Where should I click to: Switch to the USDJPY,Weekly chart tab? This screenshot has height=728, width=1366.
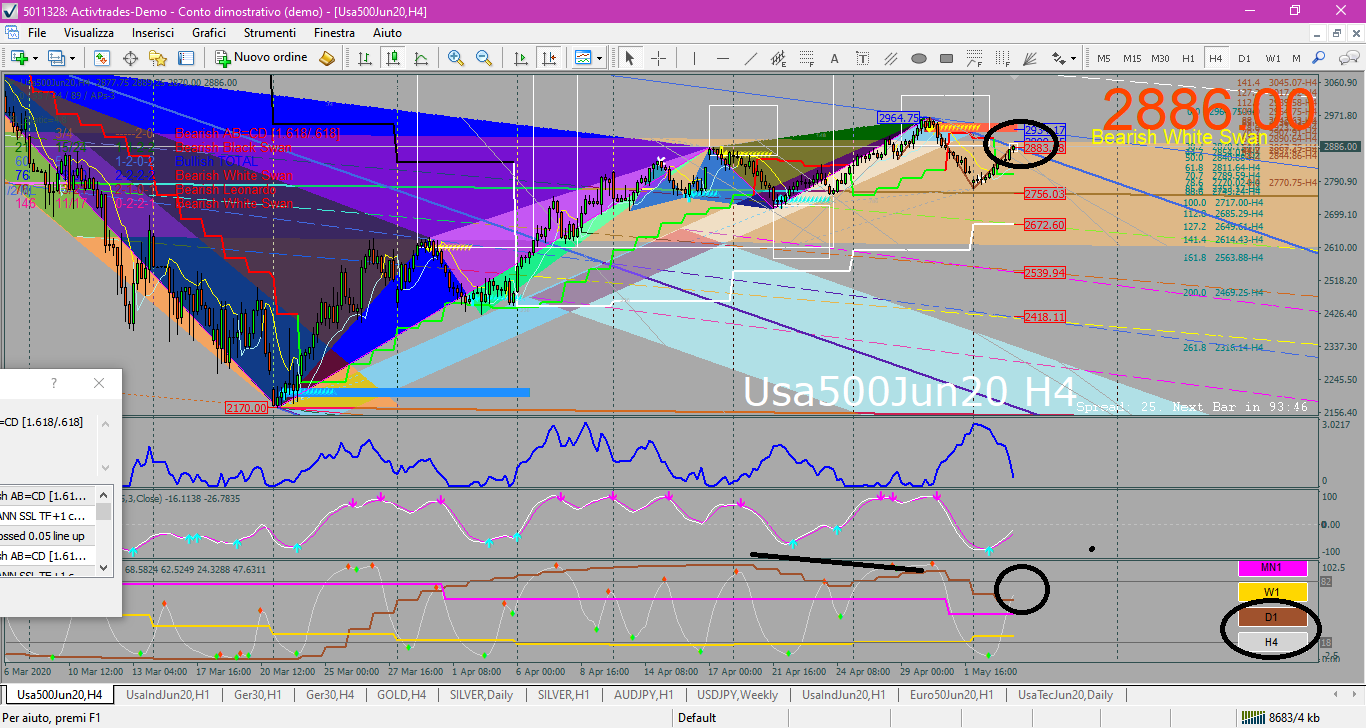pos(737,694)
